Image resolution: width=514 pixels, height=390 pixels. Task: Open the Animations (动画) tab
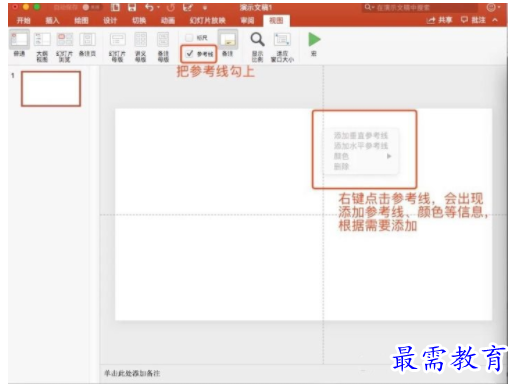pyautogui.click(x=168, y=21)
